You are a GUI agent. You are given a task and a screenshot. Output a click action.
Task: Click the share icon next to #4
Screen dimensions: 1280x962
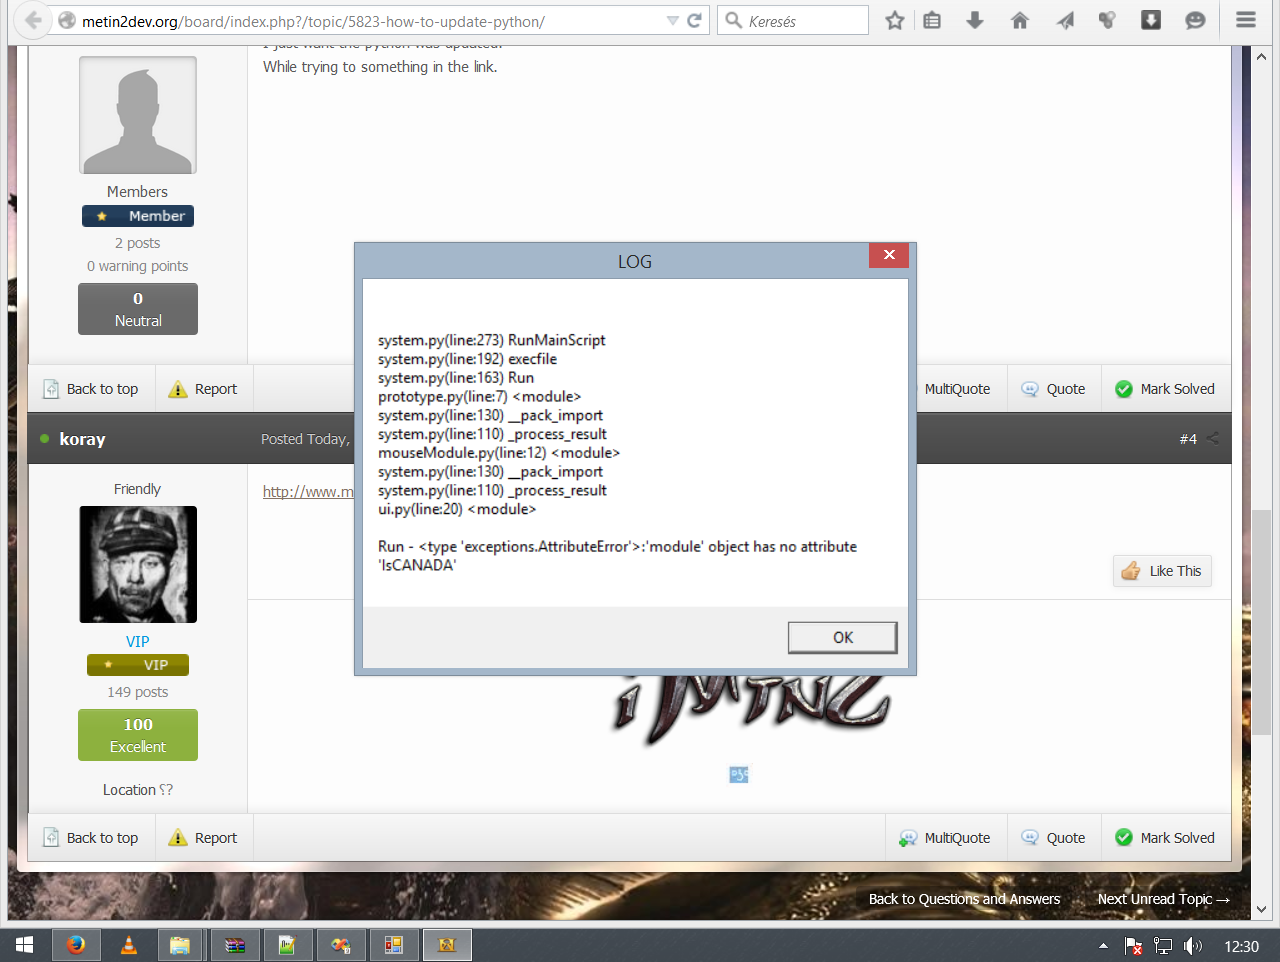click(x=1215, y=438)
